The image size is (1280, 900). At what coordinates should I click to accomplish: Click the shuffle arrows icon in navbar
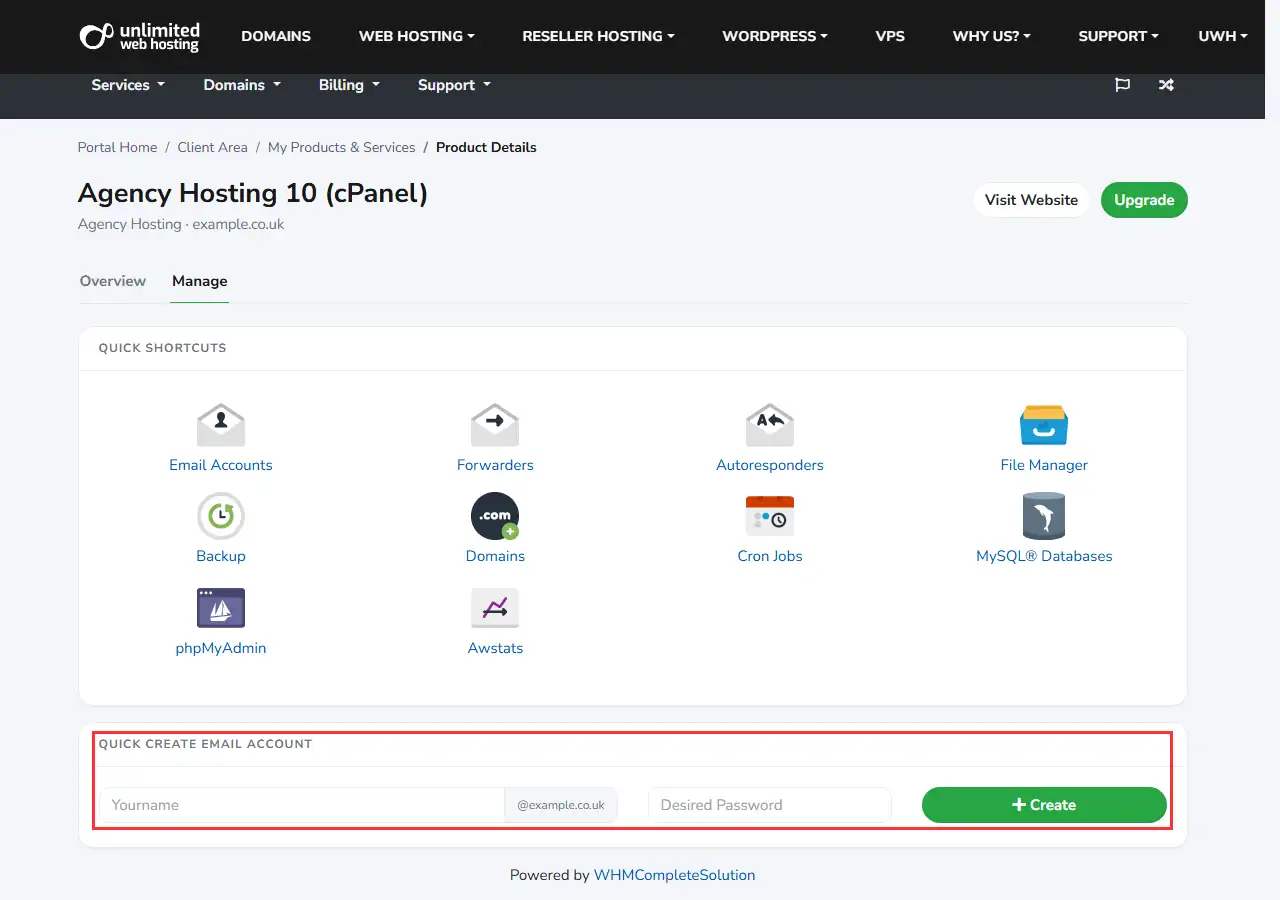pos(1166,85)
